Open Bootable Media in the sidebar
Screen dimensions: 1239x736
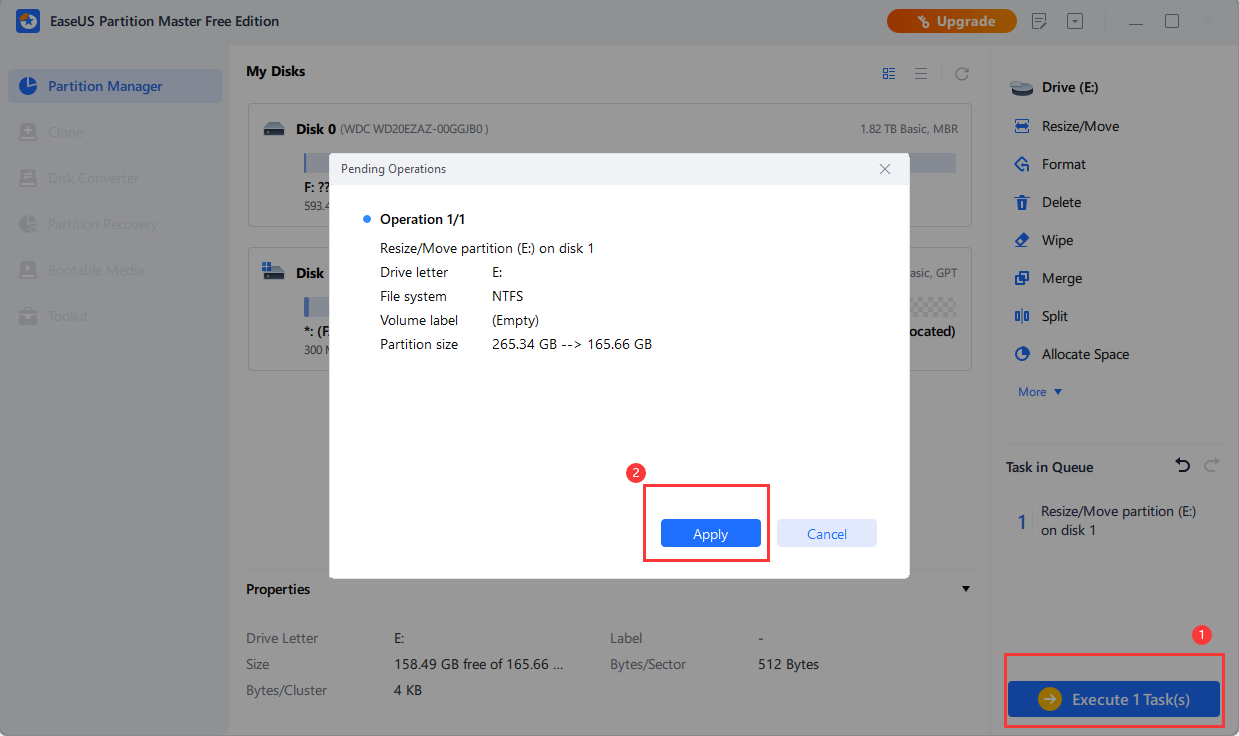coord(114,270)
